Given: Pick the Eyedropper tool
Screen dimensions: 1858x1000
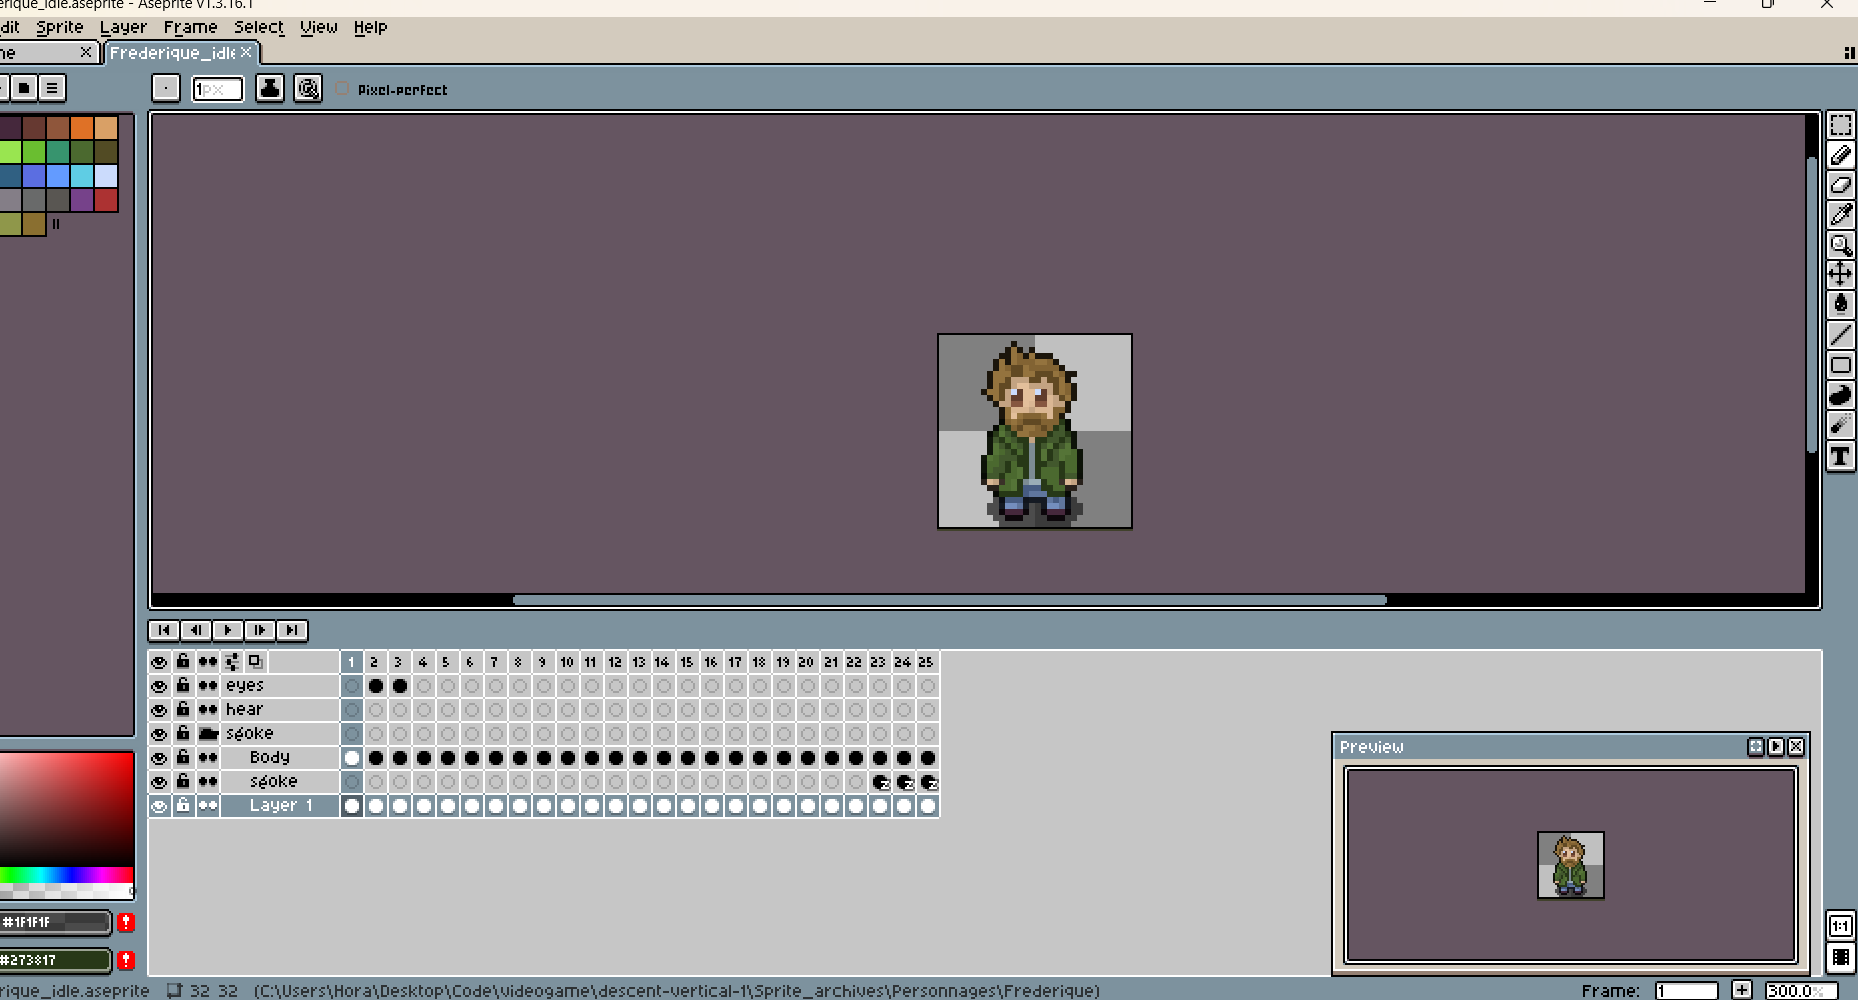Looking at the screenshot, I should [x=1840, y=215].
